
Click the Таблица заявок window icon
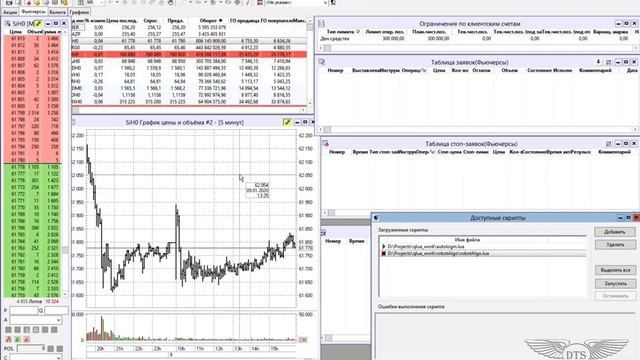322,62
